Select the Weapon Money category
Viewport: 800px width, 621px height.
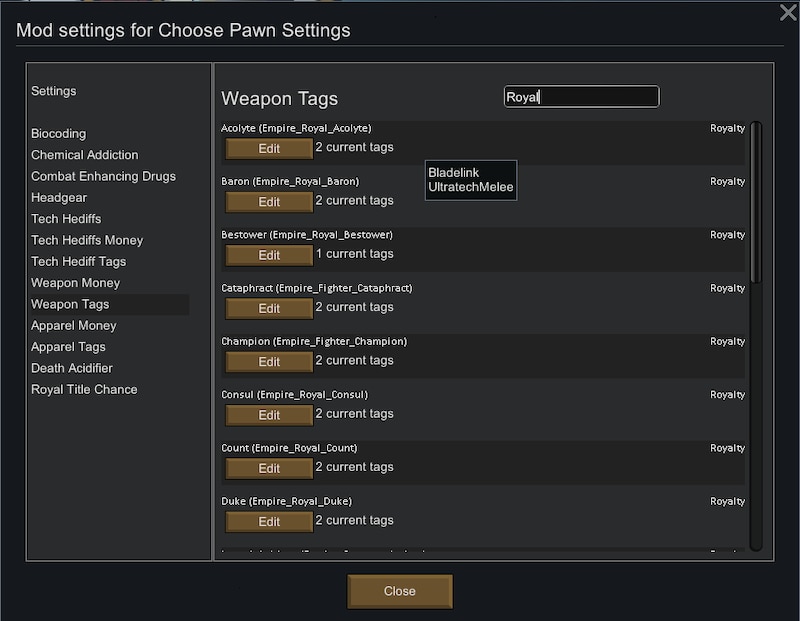[x=76, y=283]
